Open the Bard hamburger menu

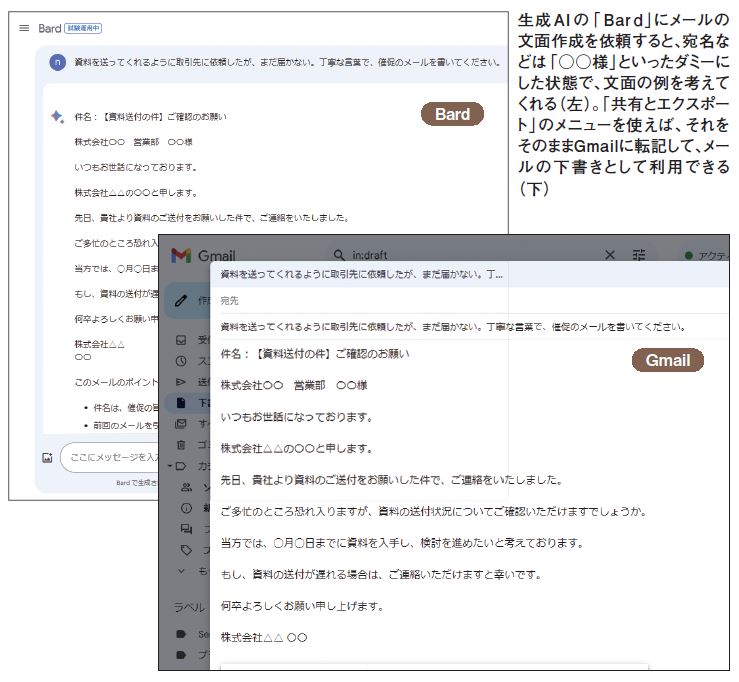click(x=24, y=28)
